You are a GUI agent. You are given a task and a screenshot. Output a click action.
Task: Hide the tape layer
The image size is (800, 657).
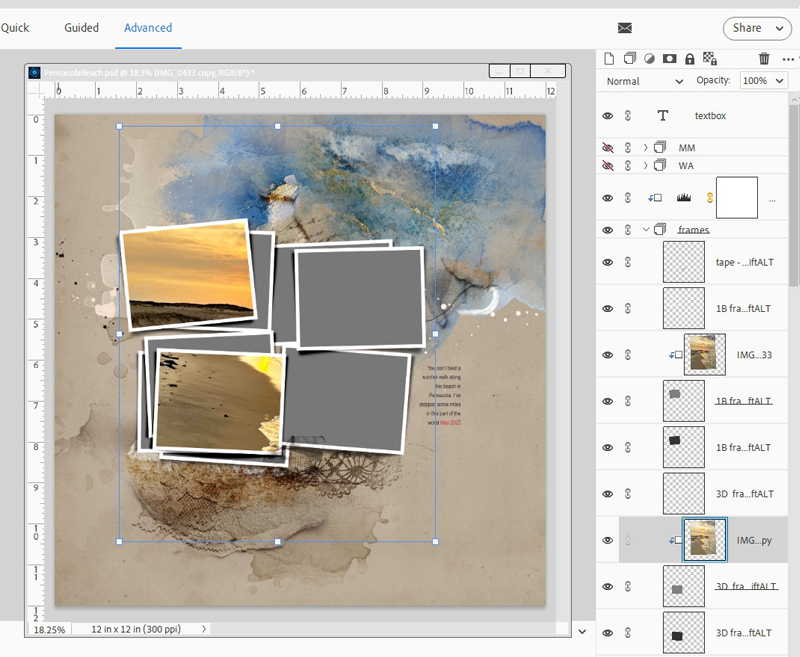(x=608, y=262)
